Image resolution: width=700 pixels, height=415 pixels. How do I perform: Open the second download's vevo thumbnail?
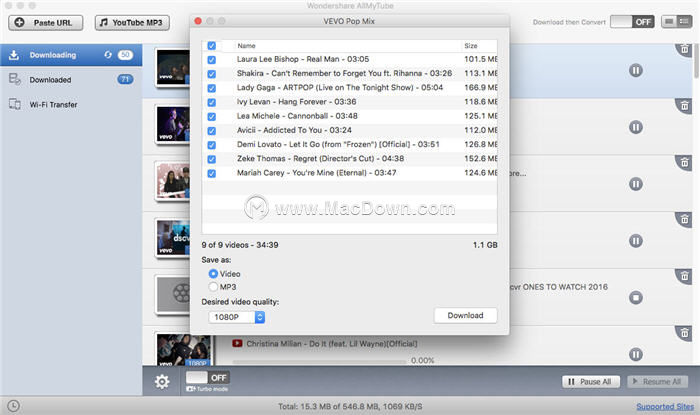click(x=173, y=124)
